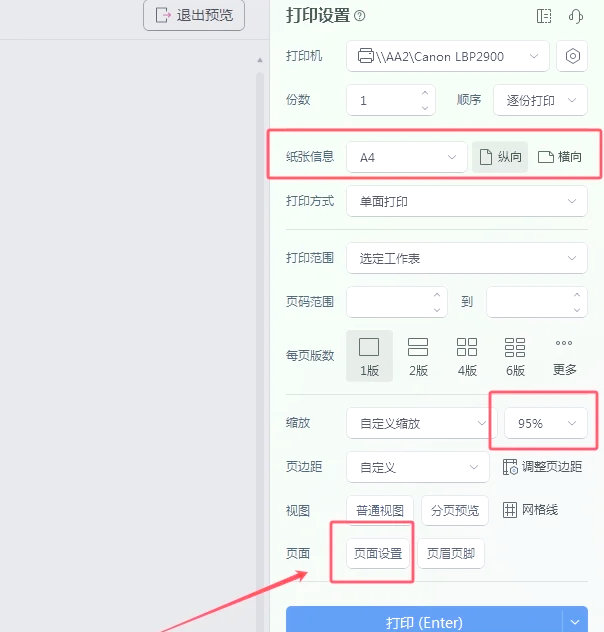Image resolution: width=604 pixels, height=632 pixels.
Task: Switch to 分页预览 page break preview
Action: point(455,511)
